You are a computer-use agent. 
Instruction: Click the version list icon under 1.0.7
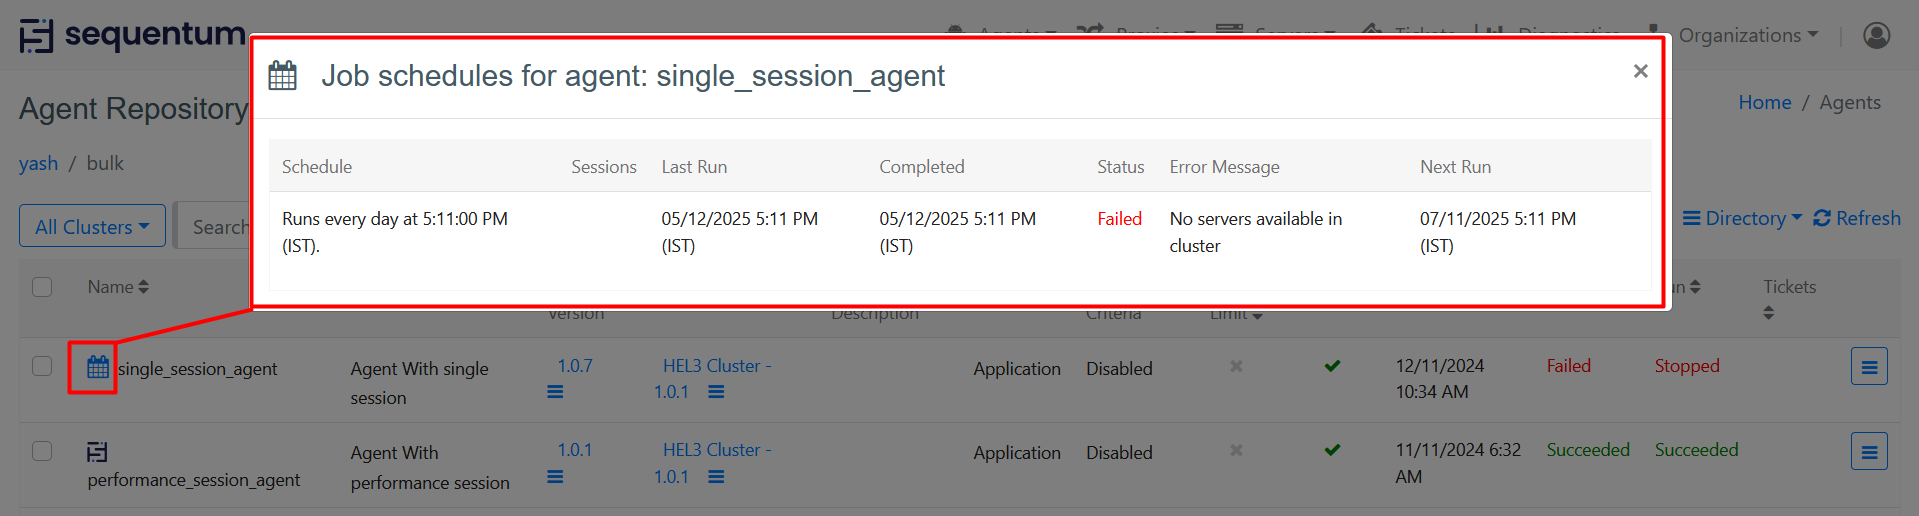(555, 392)
